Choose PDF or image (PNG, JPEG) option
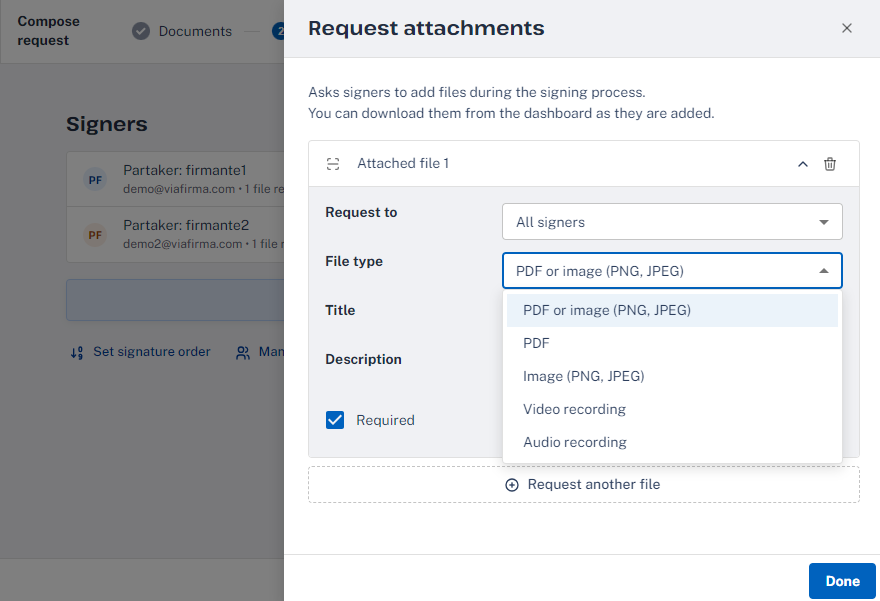 click(672, 310)
